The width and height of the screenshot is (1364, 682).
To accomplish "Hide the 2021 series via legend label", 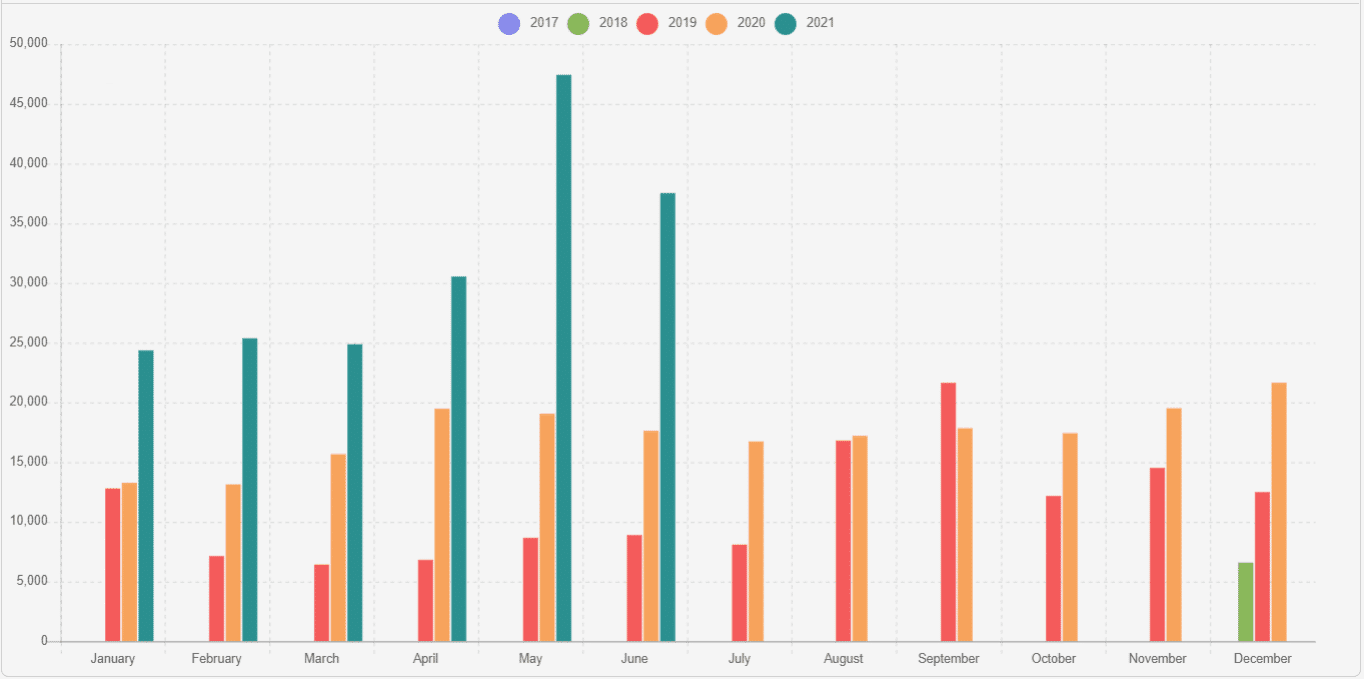I will tap(820, 23).
